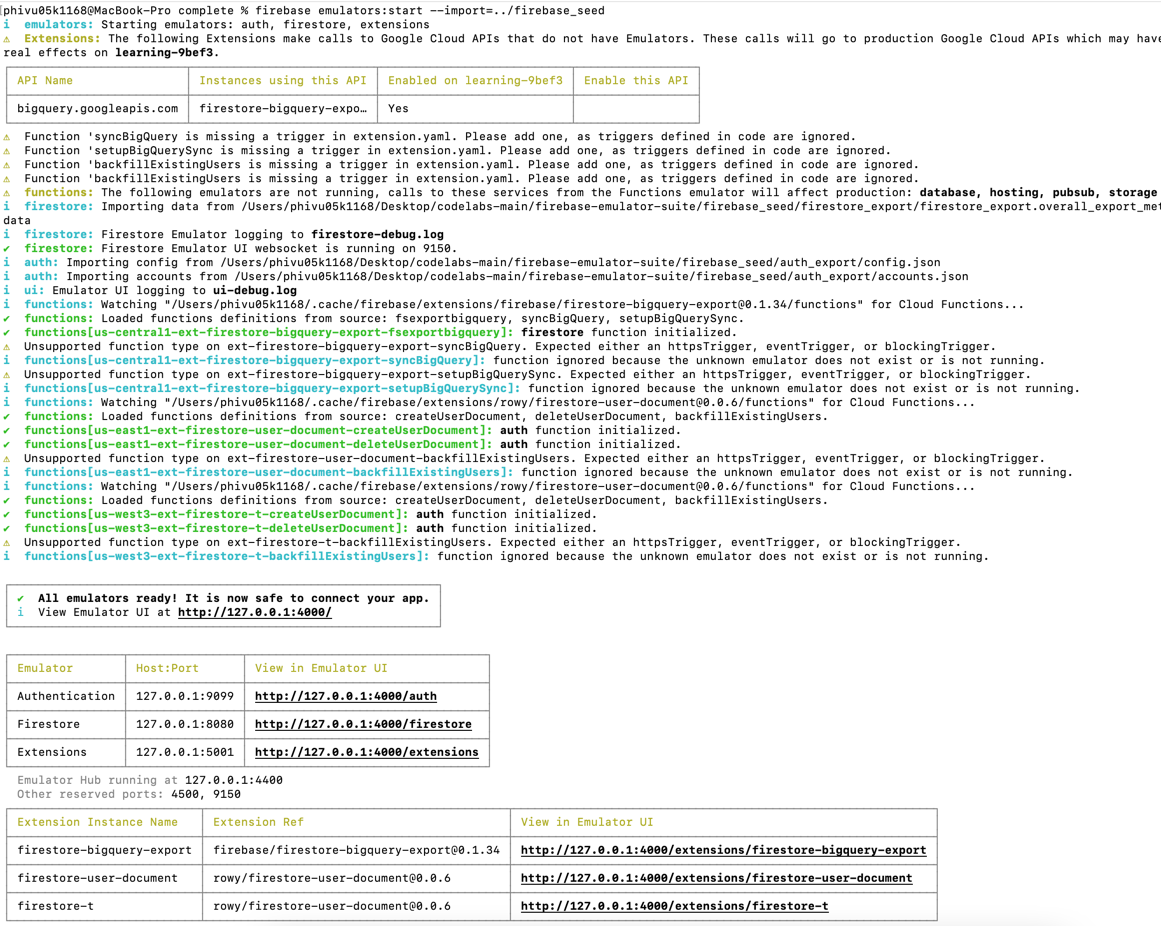Open the Extensions emulator UI link
The width and height of the screenshot is (1161, 926).
366,752
